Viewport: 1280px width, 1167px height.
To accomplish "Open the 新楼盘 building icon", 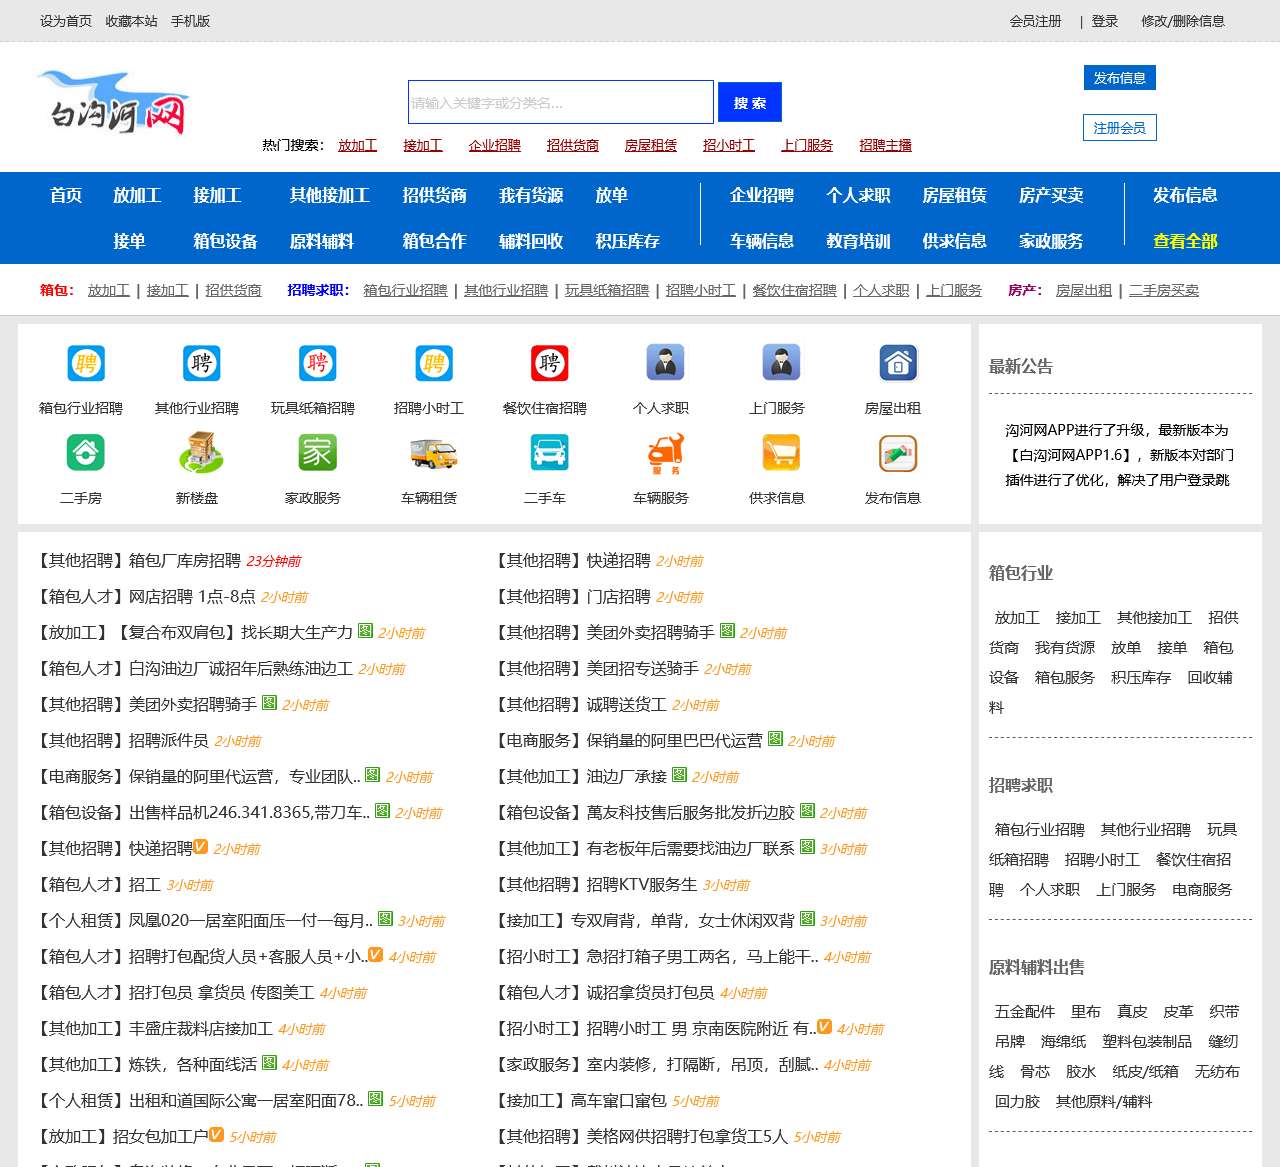I will pyautogui.click(x=201, y=453).
